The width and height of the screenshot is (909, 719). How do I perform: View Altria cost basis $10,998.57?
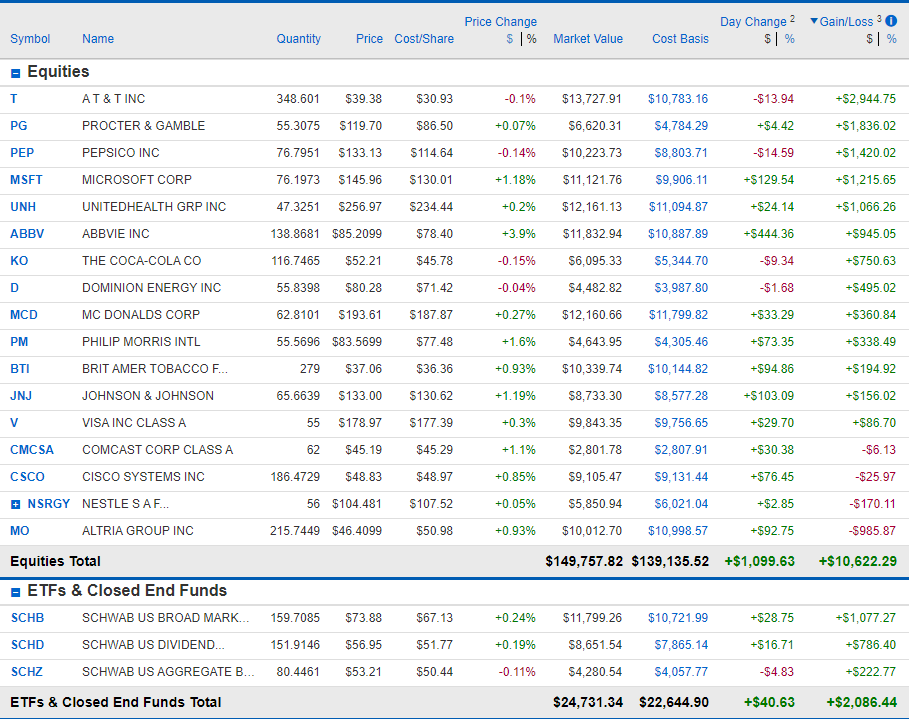(x=678, y=531)
